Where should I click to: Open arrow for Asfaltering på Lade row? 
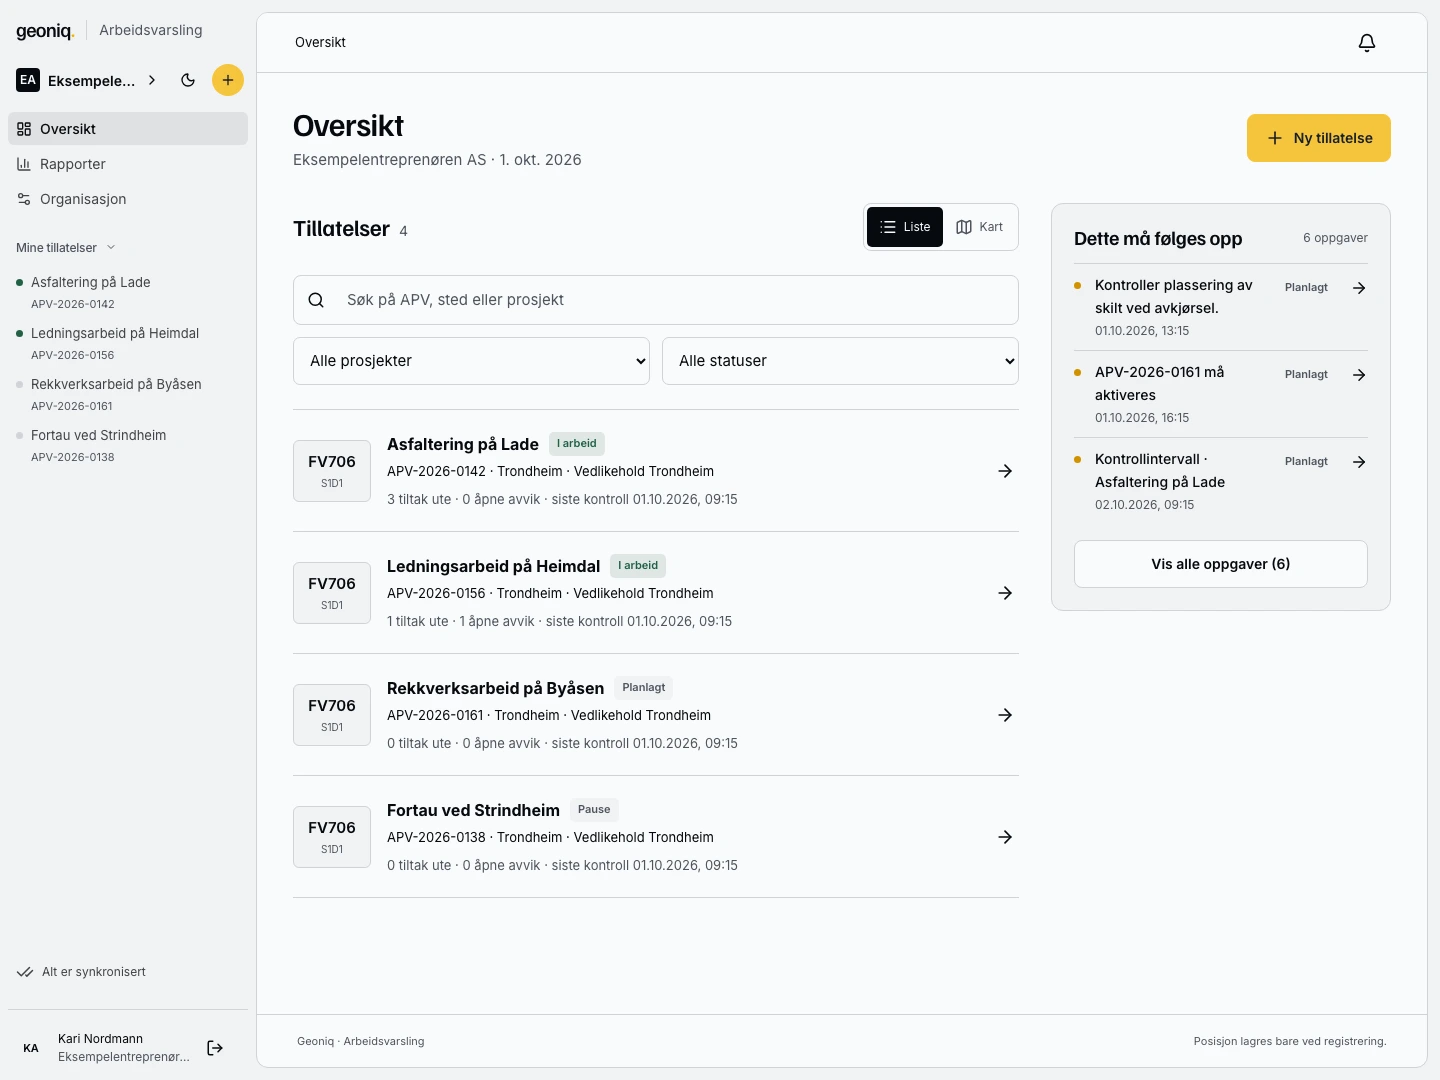click(x=1005, y=471)
